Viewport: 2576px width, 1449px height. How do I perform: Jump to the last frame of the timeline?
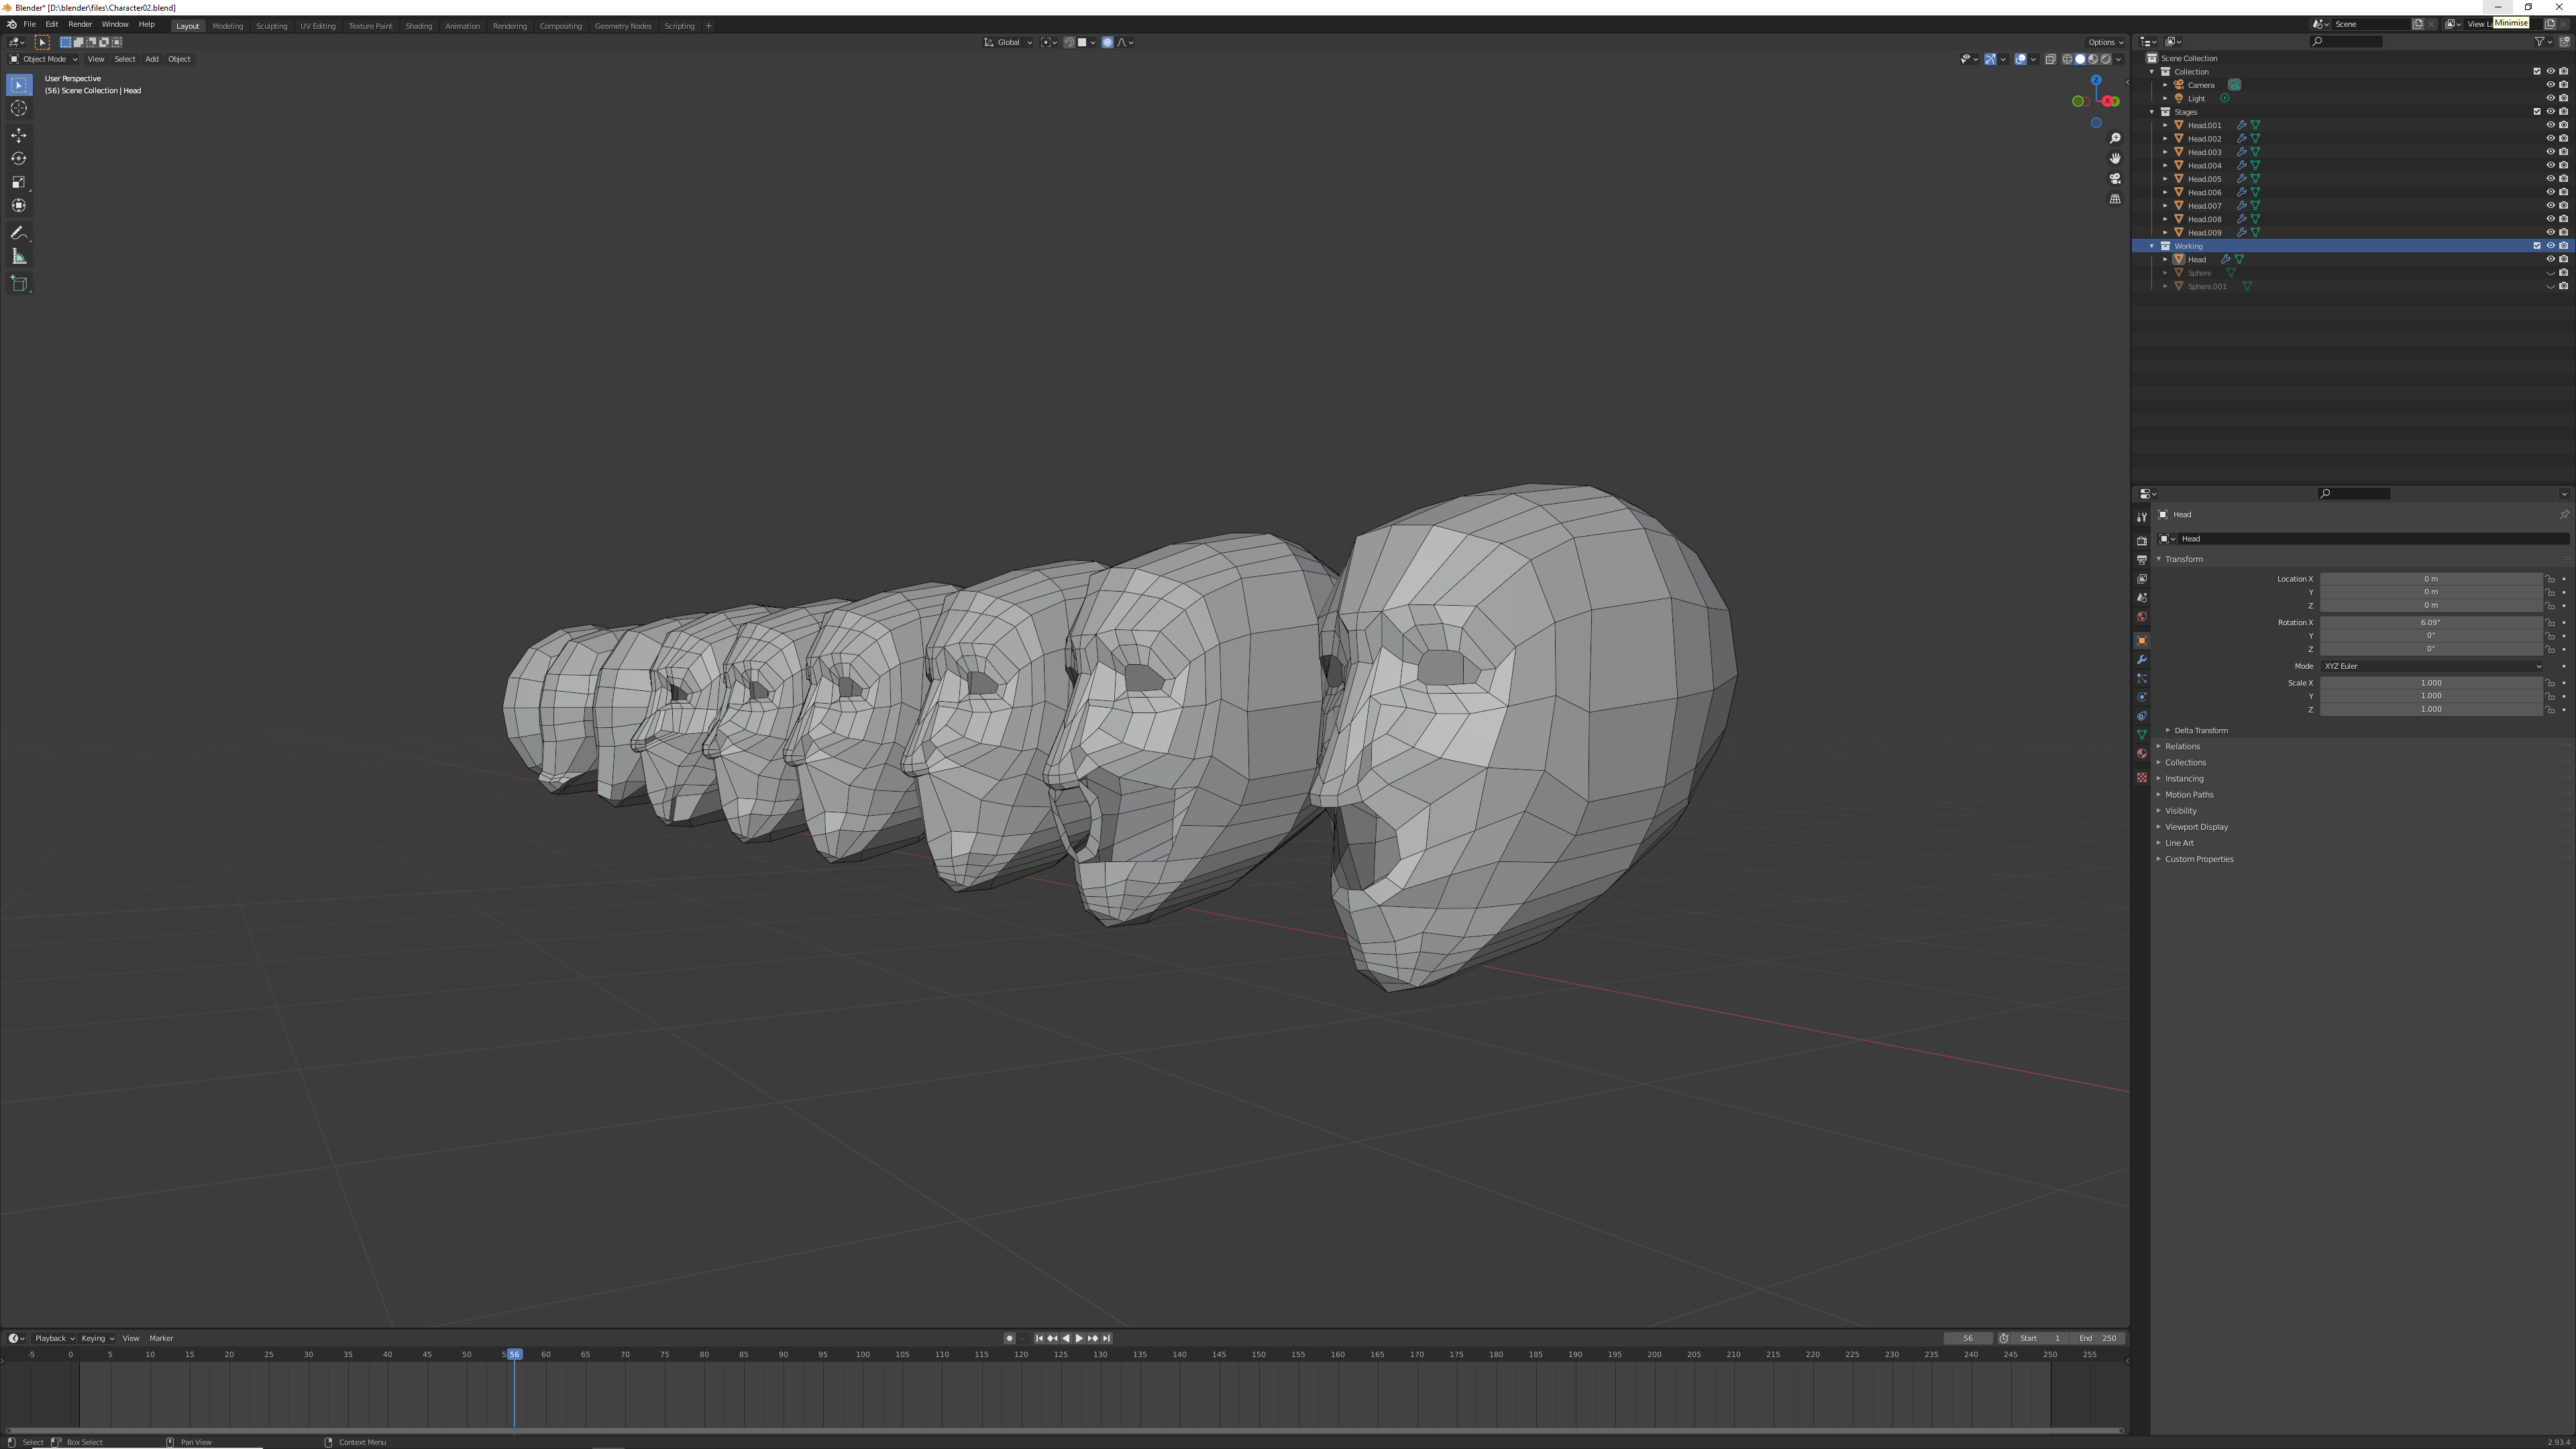(x=1106, y=1338)
